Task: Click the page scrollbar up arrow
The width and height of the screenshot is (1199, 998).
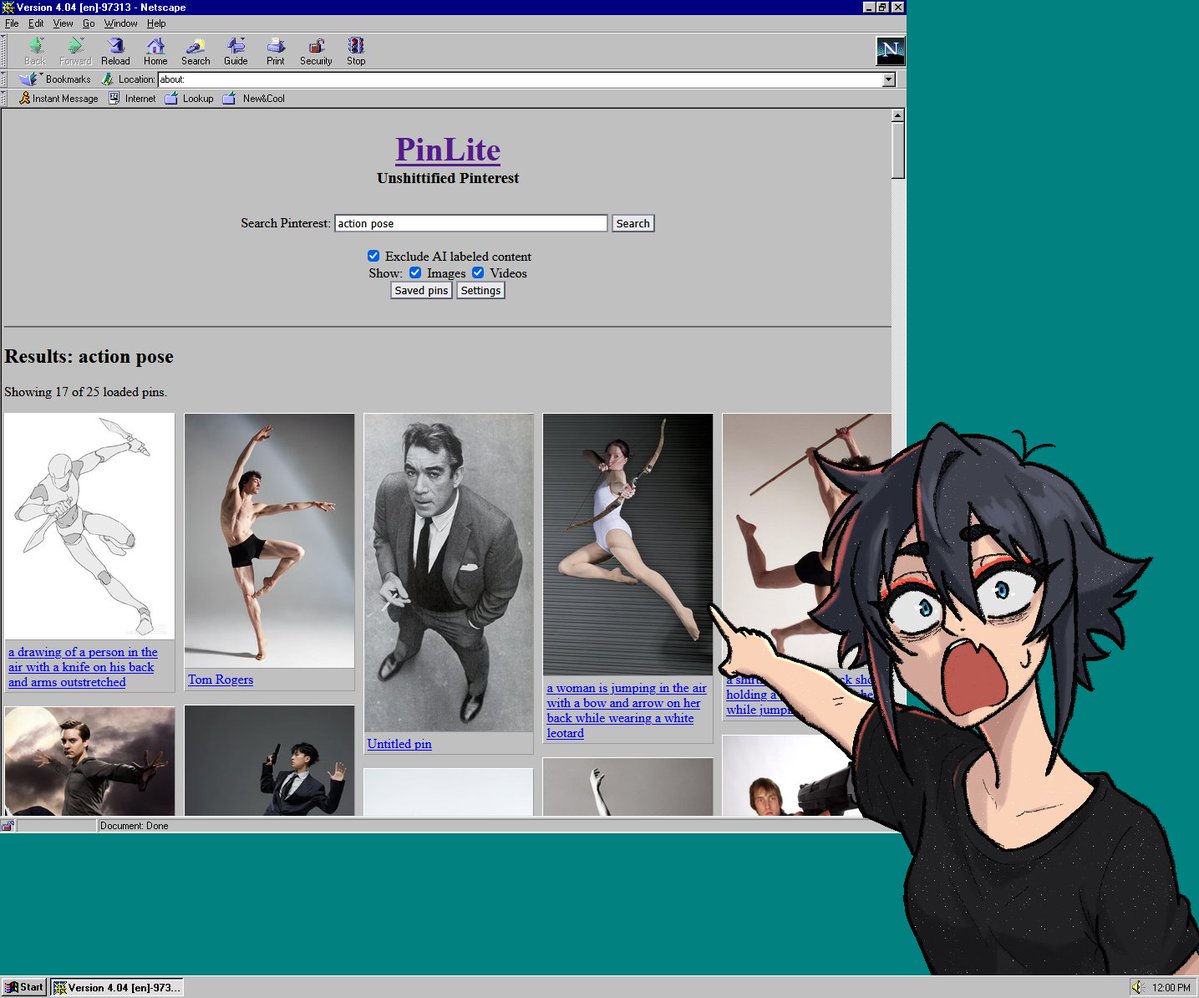Action: (898, 115)
